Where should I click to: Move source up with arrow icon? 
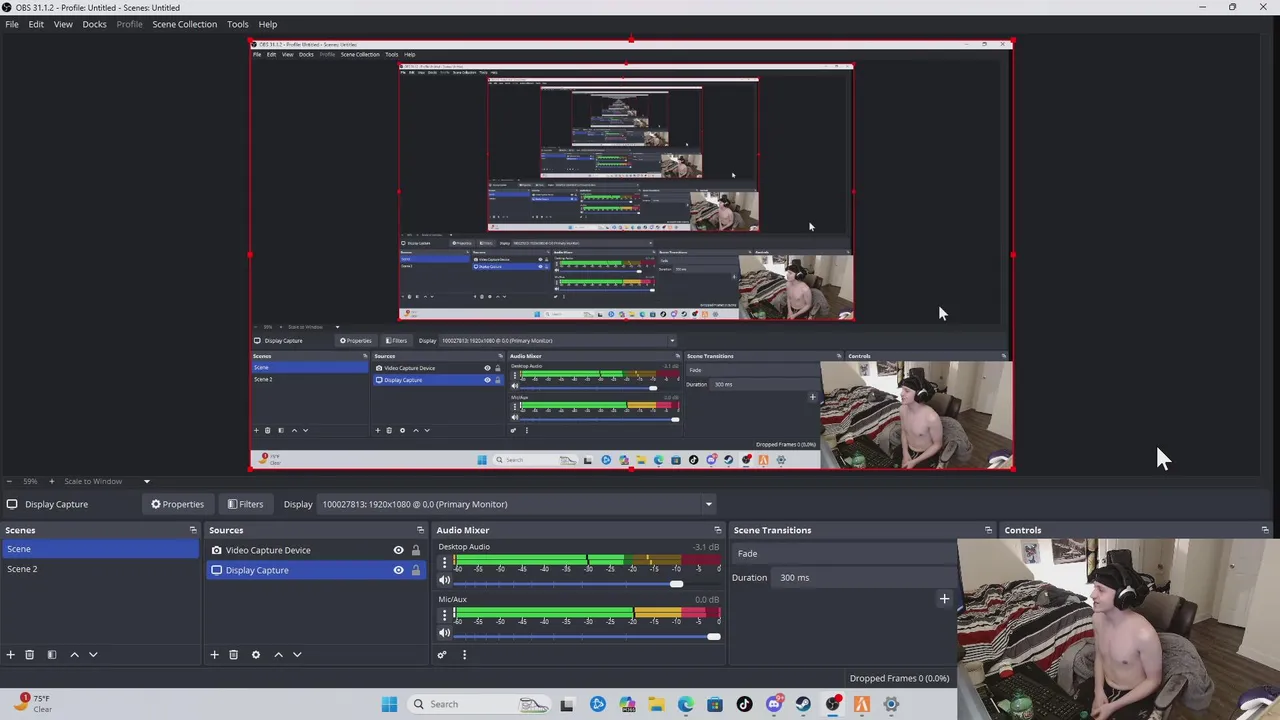coord(278,654)
